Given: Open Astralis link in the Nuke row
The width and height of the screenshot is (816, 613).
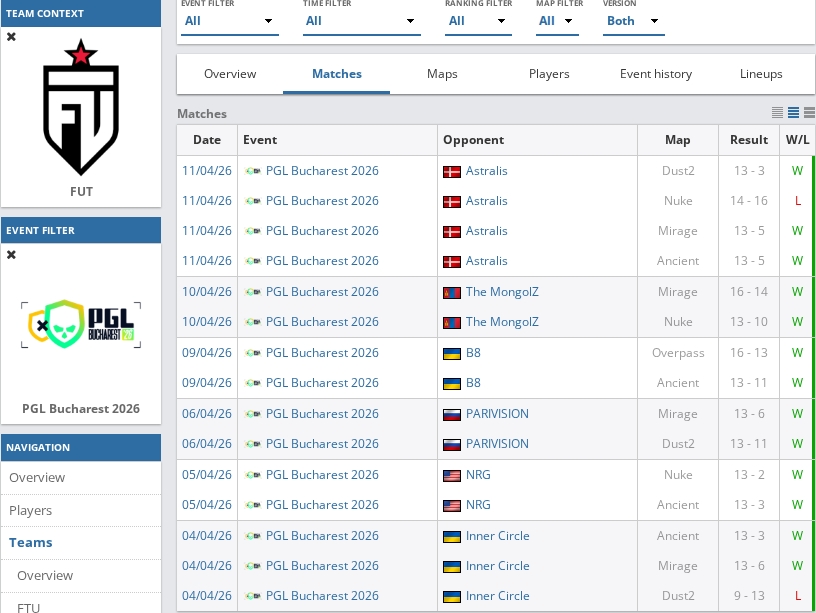Looking at the screenshot, I should tap(486, 201).
